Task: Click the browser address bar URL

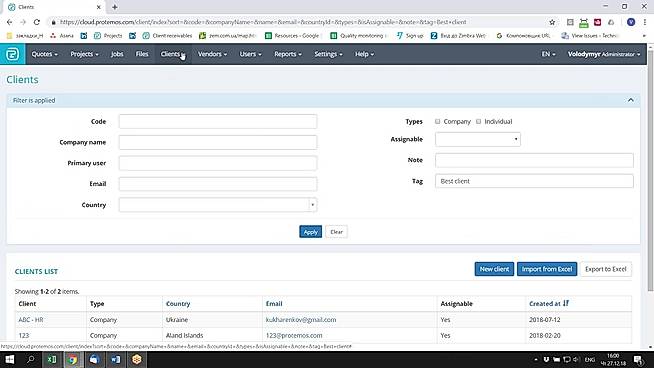Action: coord(263,22)
